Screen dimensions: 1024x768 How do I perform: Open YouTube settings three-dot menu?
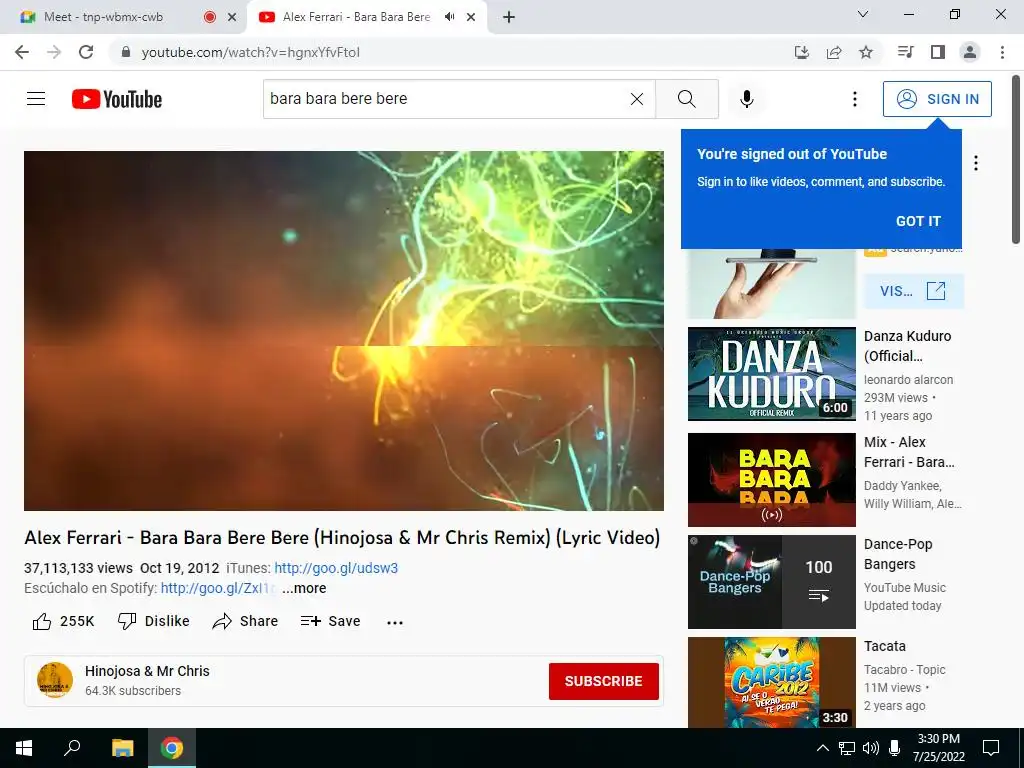pyautogui.click(x=854, y=99)
